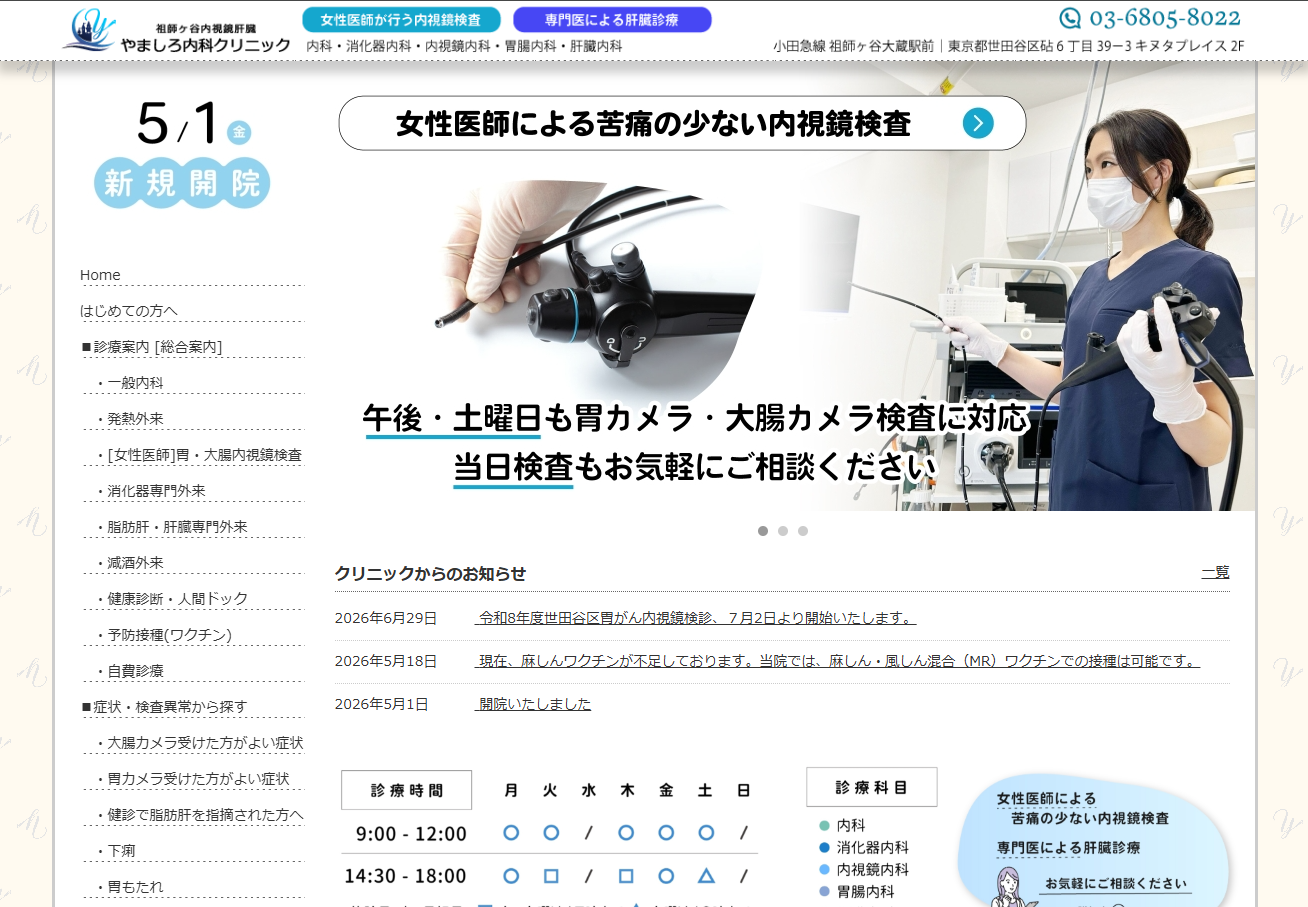The height and width of the screenshot is (907, 1308).
Task: Open 胃カメラ受けた方がよい症状 link
Action: point(193,779)
